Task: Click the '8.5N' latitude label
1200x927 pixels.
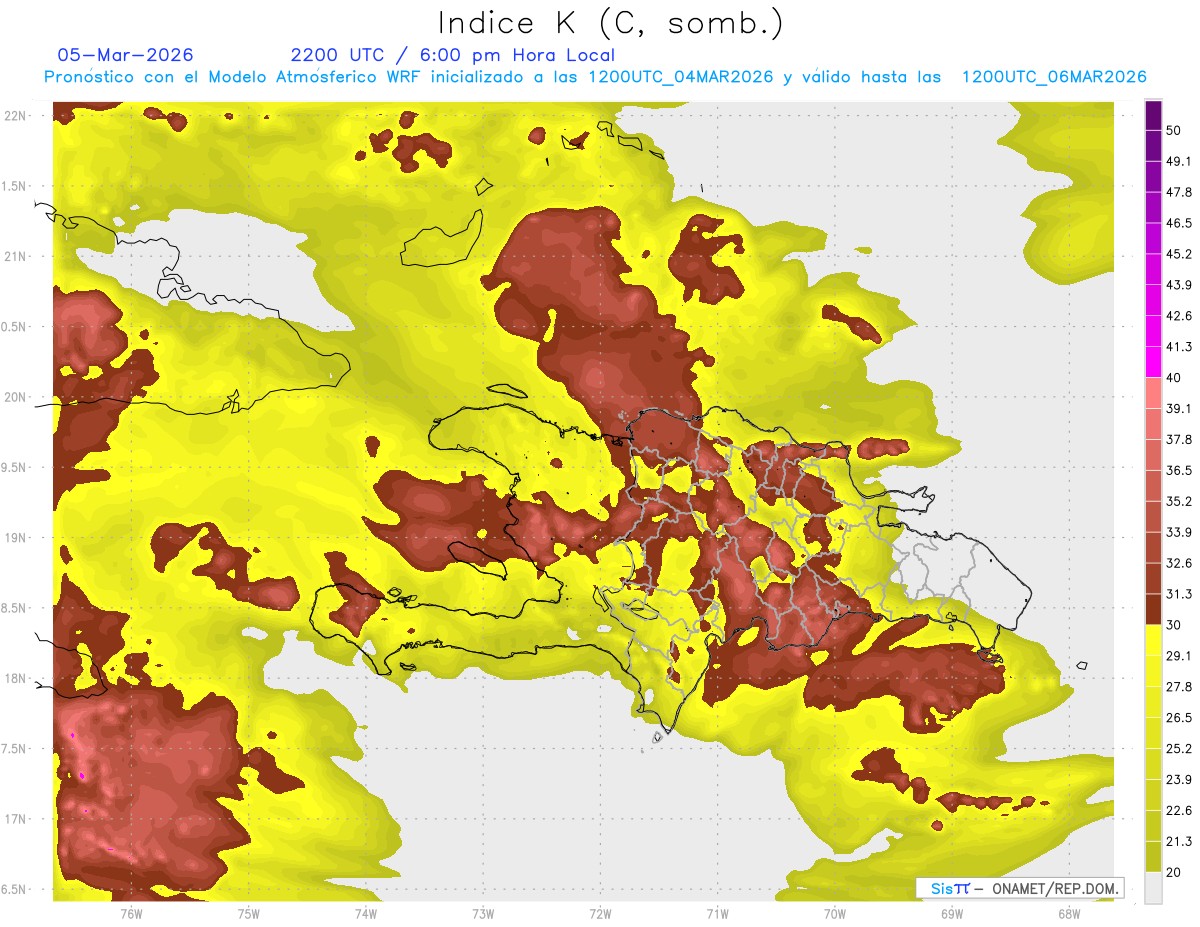Action: [x=15, y=608]
